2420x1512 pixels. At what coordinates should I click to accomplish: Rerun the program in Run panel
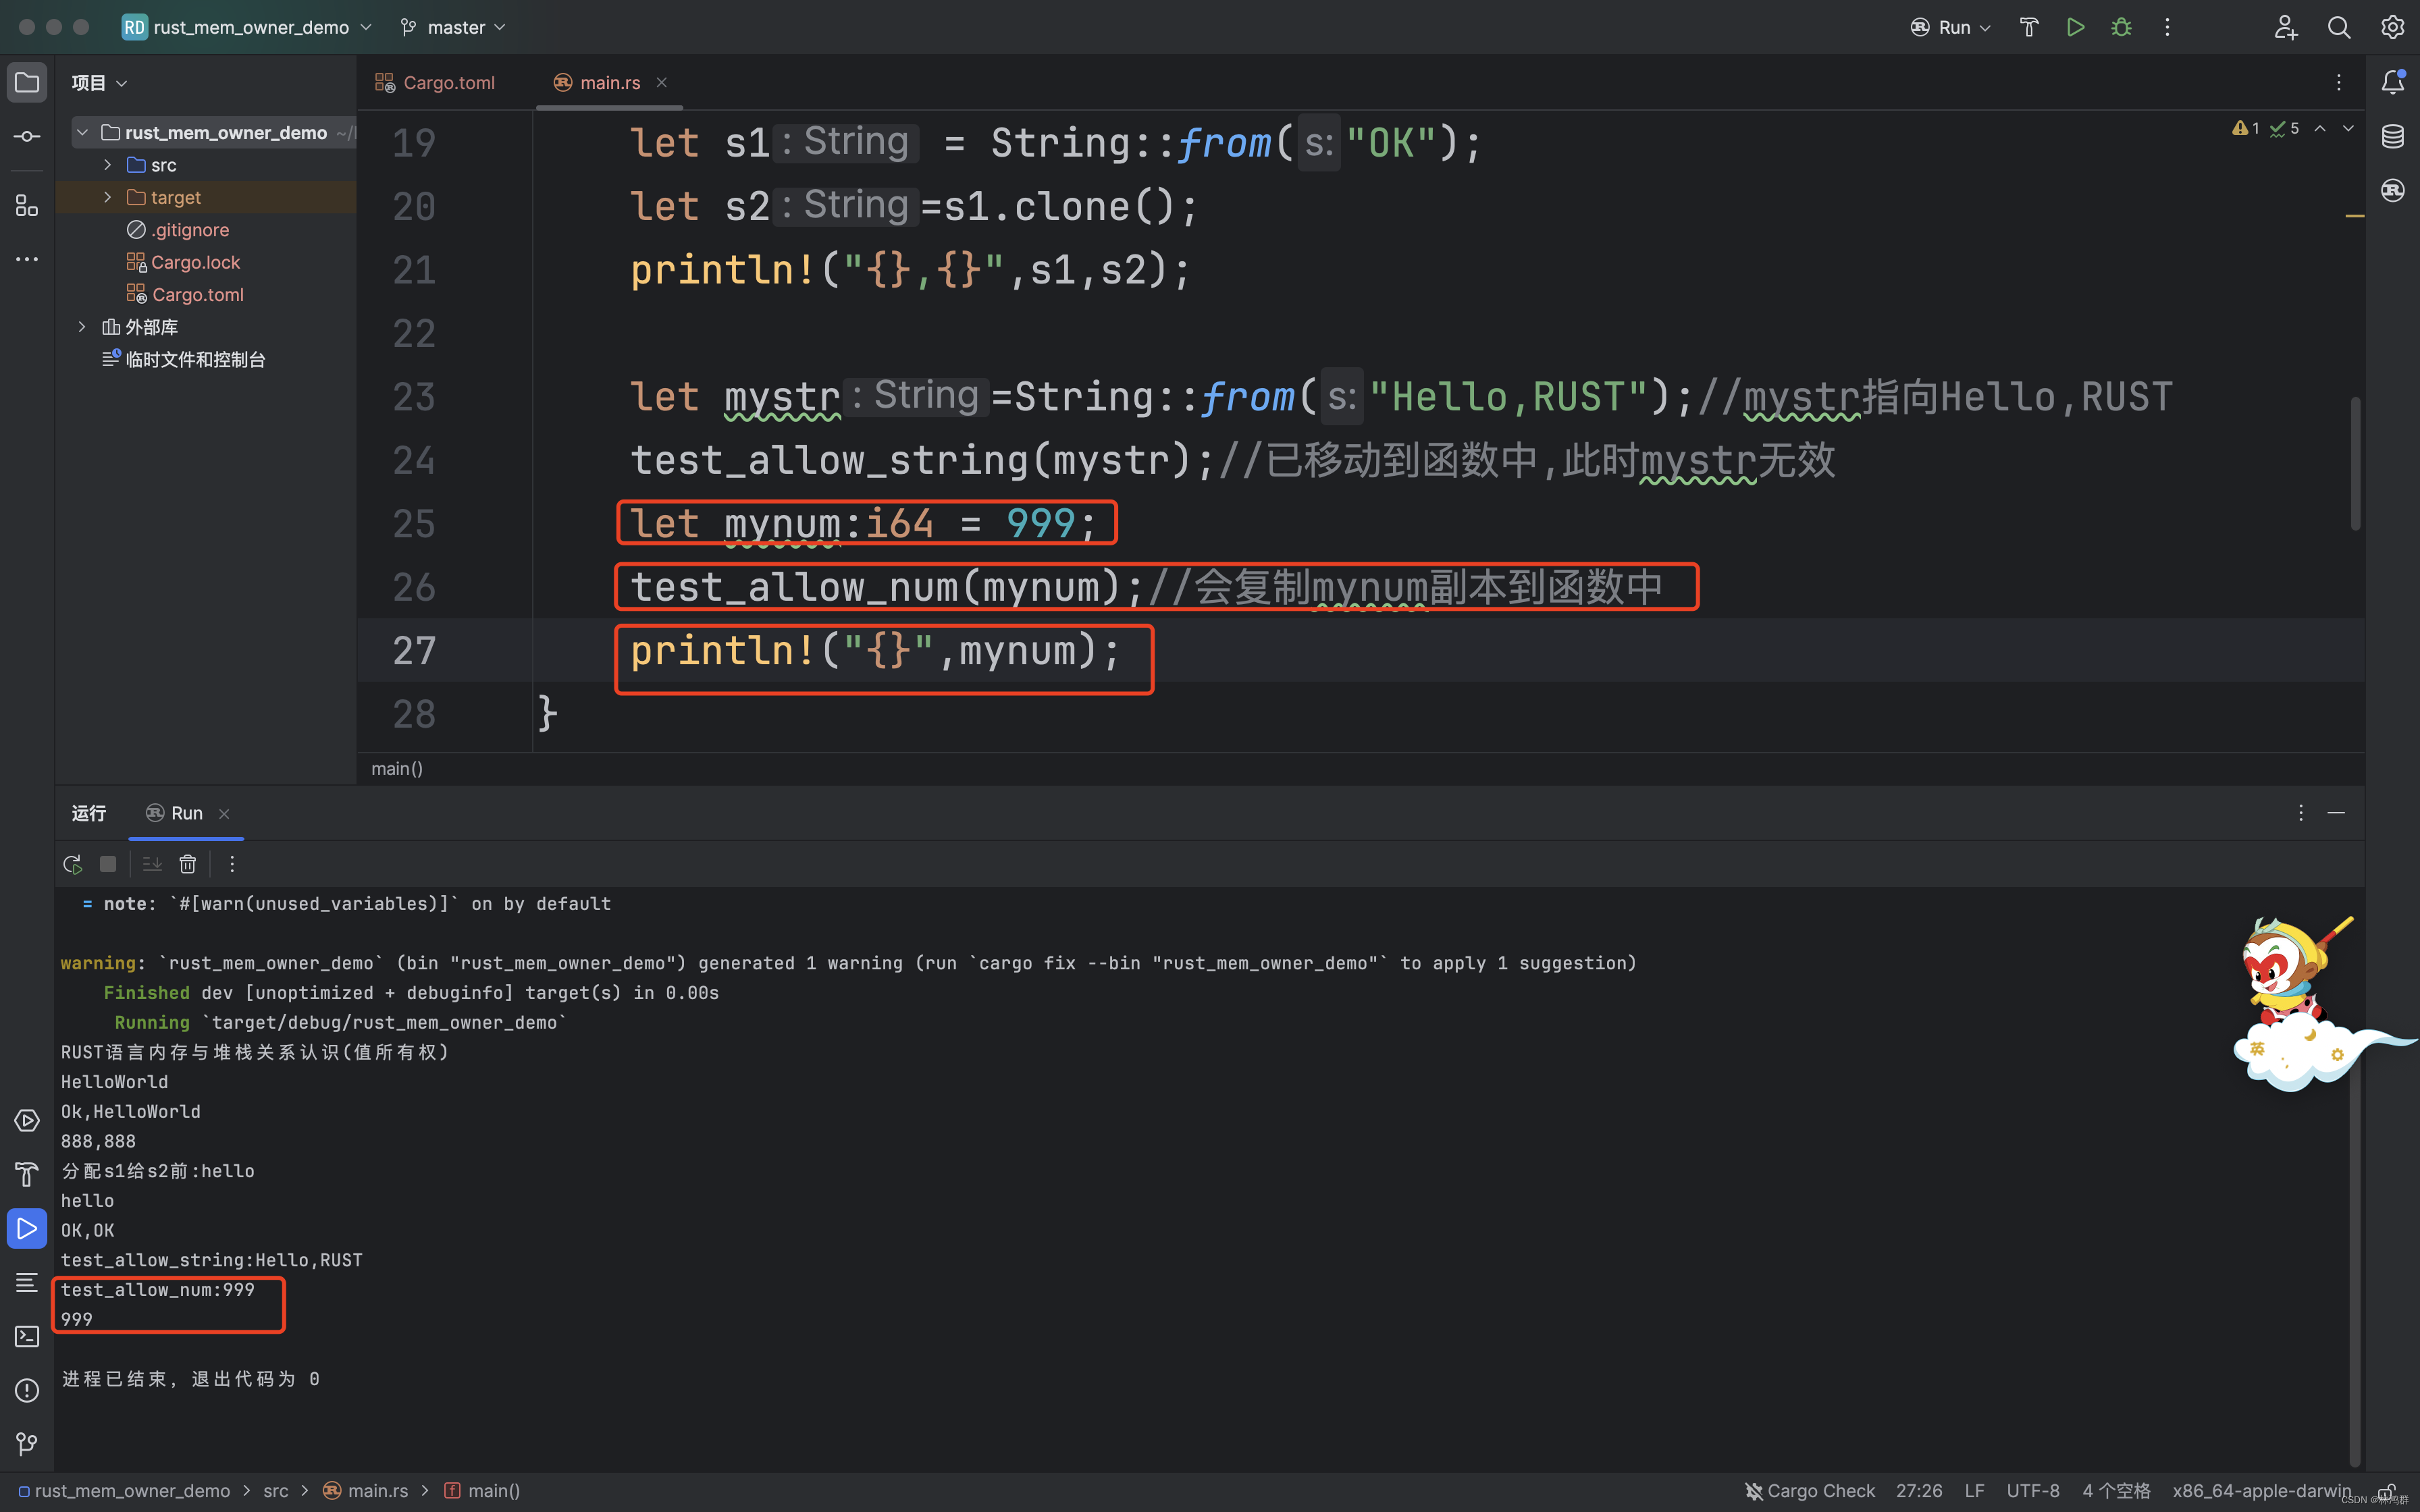point(72,863)
